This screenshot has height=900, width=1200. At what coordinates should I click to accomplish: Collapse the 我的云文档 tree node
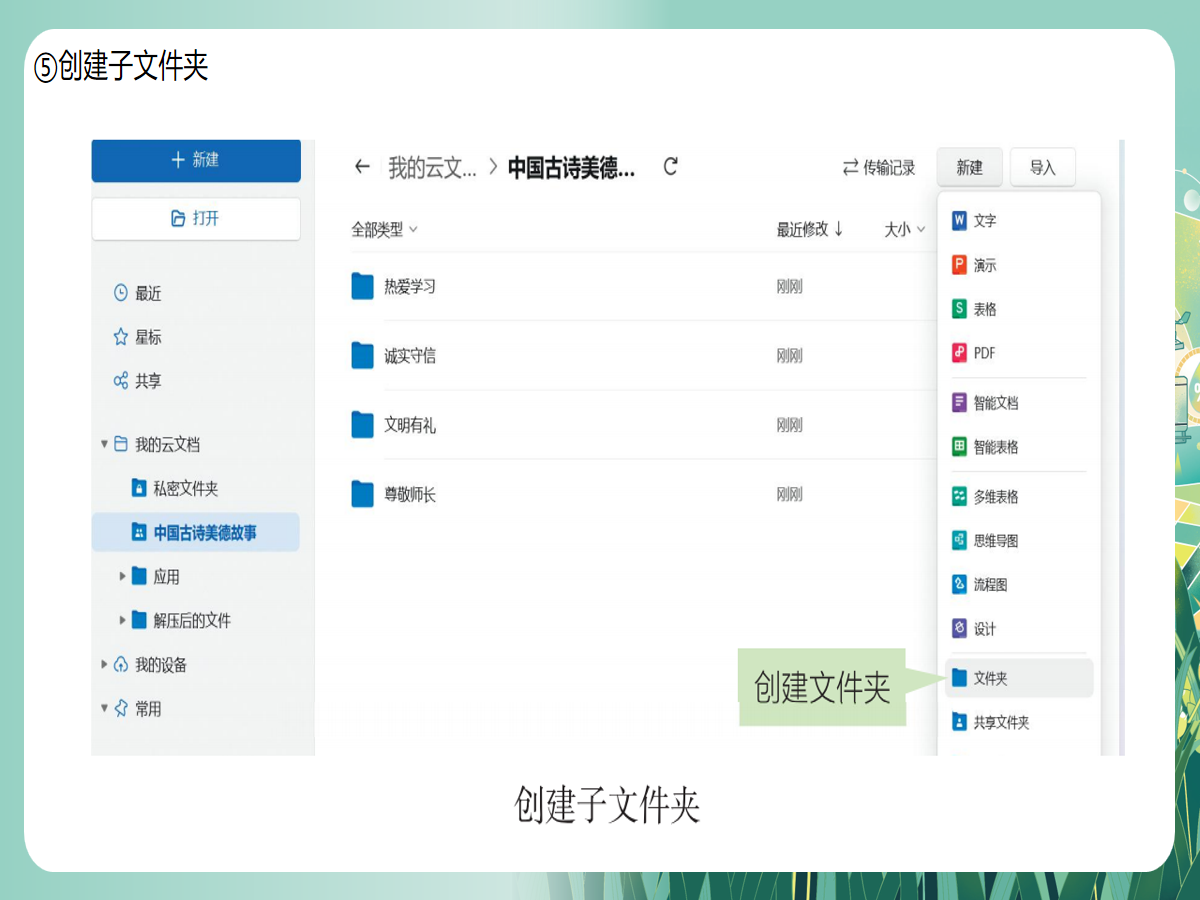[104, 444]
